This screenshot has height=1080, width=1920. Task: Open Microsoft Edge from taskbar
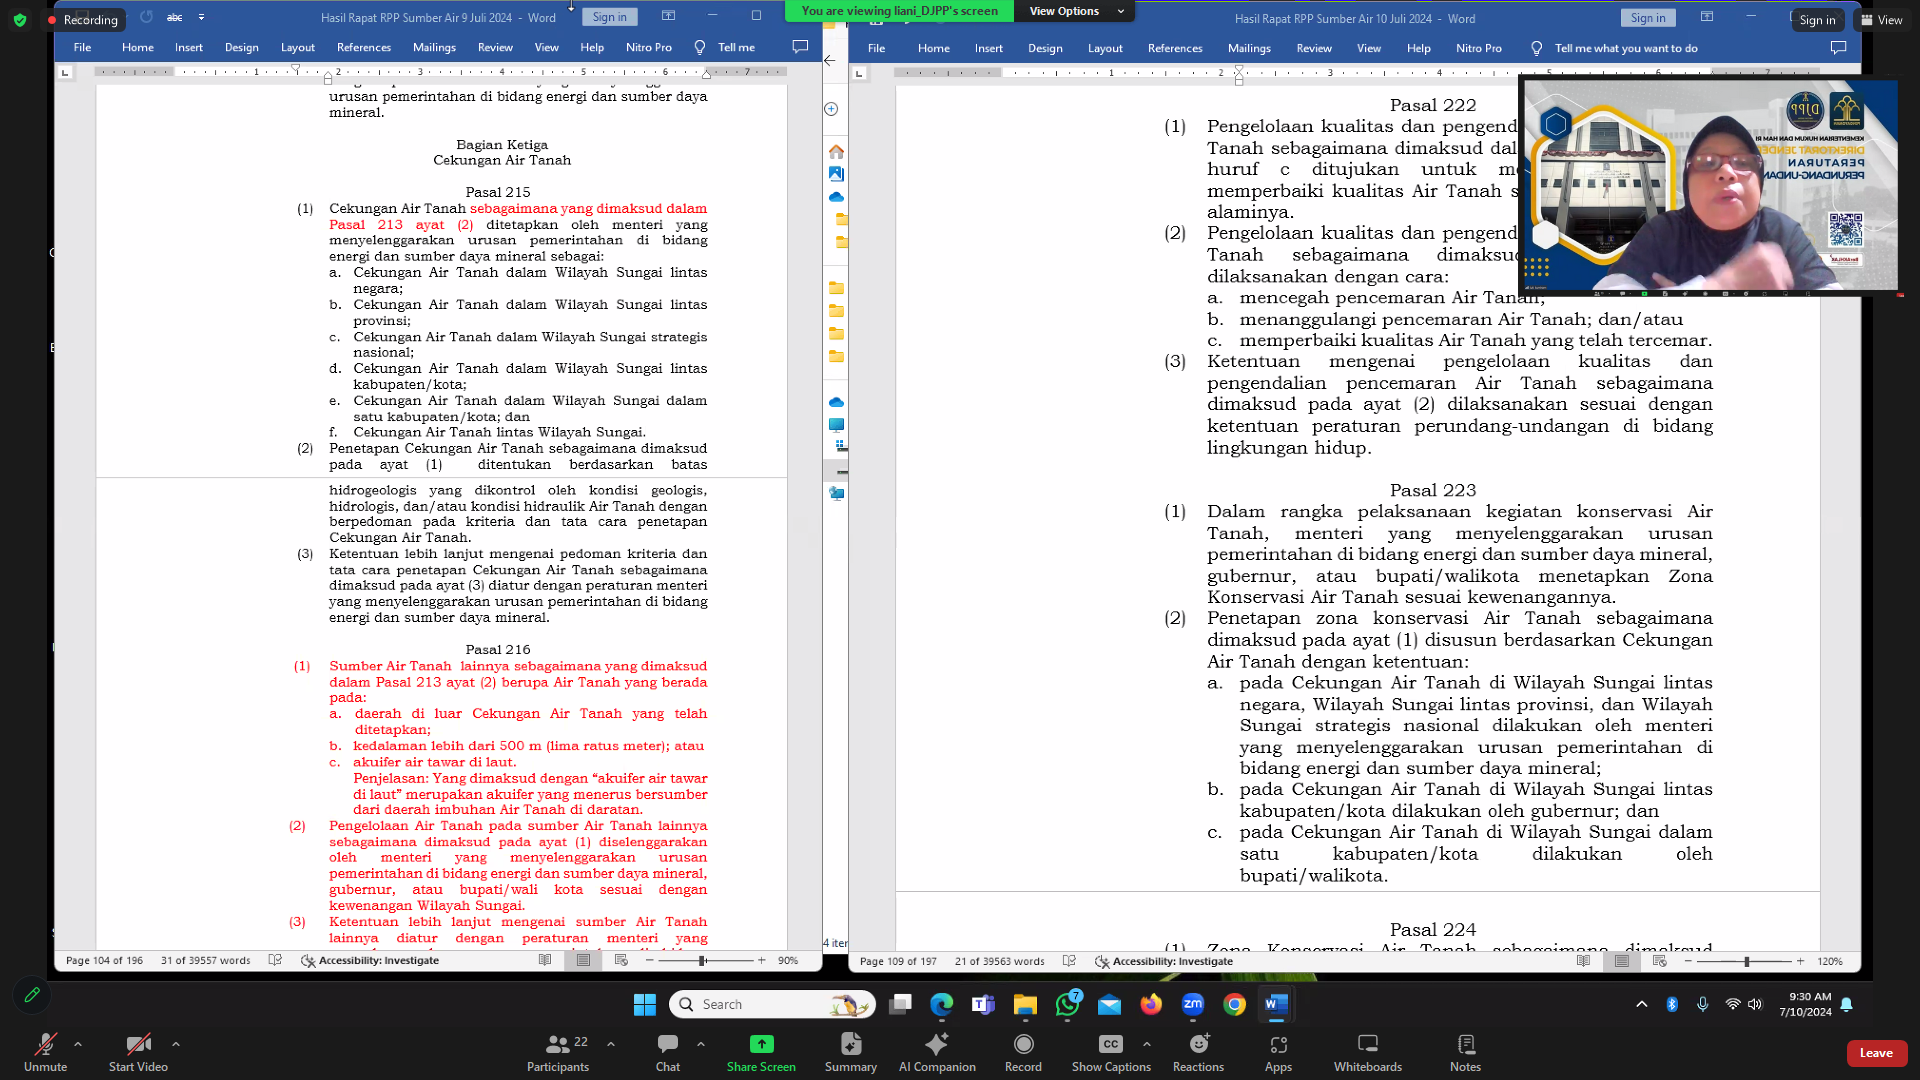942,1004
